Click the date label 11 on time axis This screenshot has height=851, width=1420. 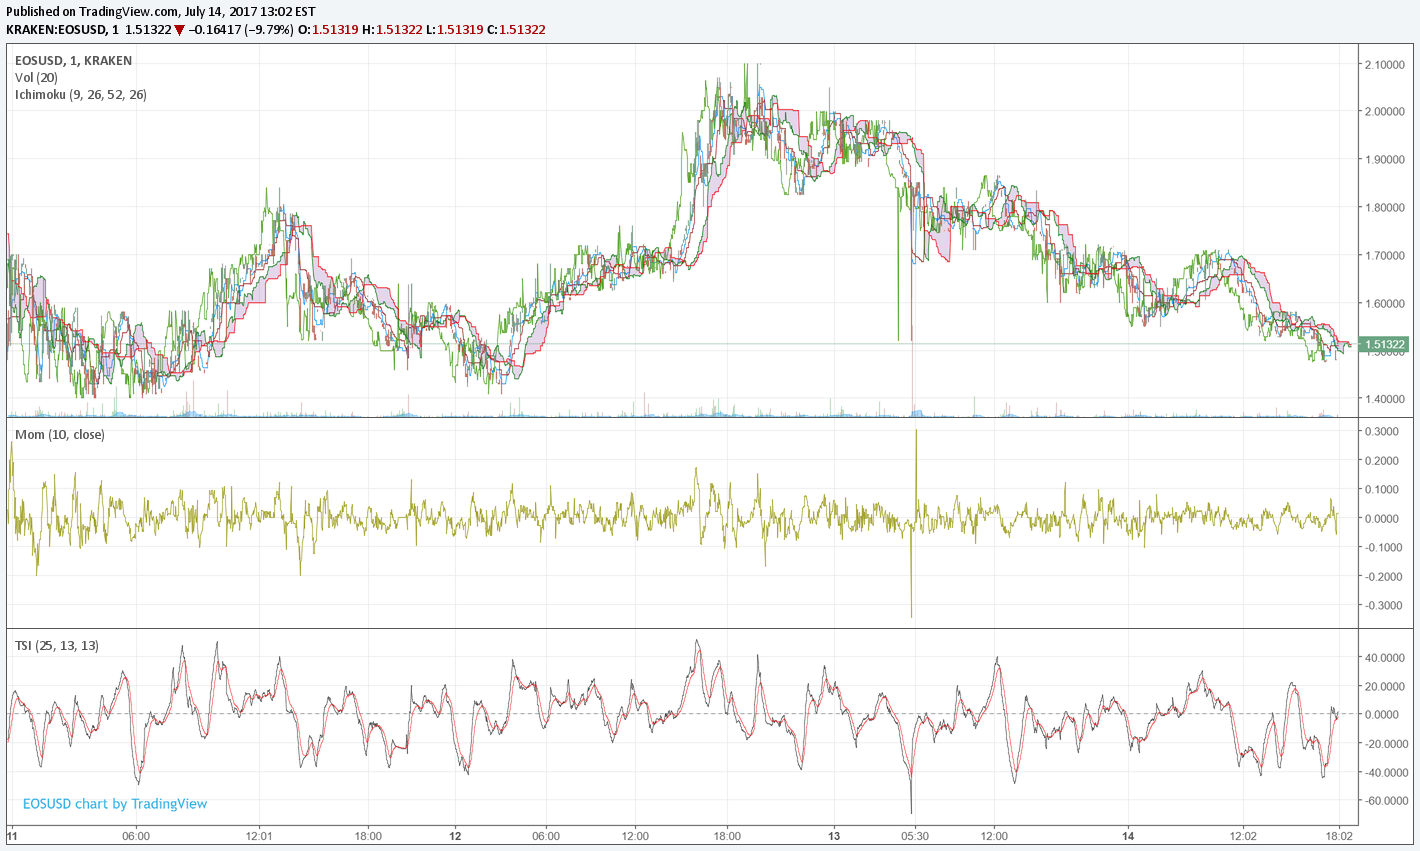tap(13, 836)
